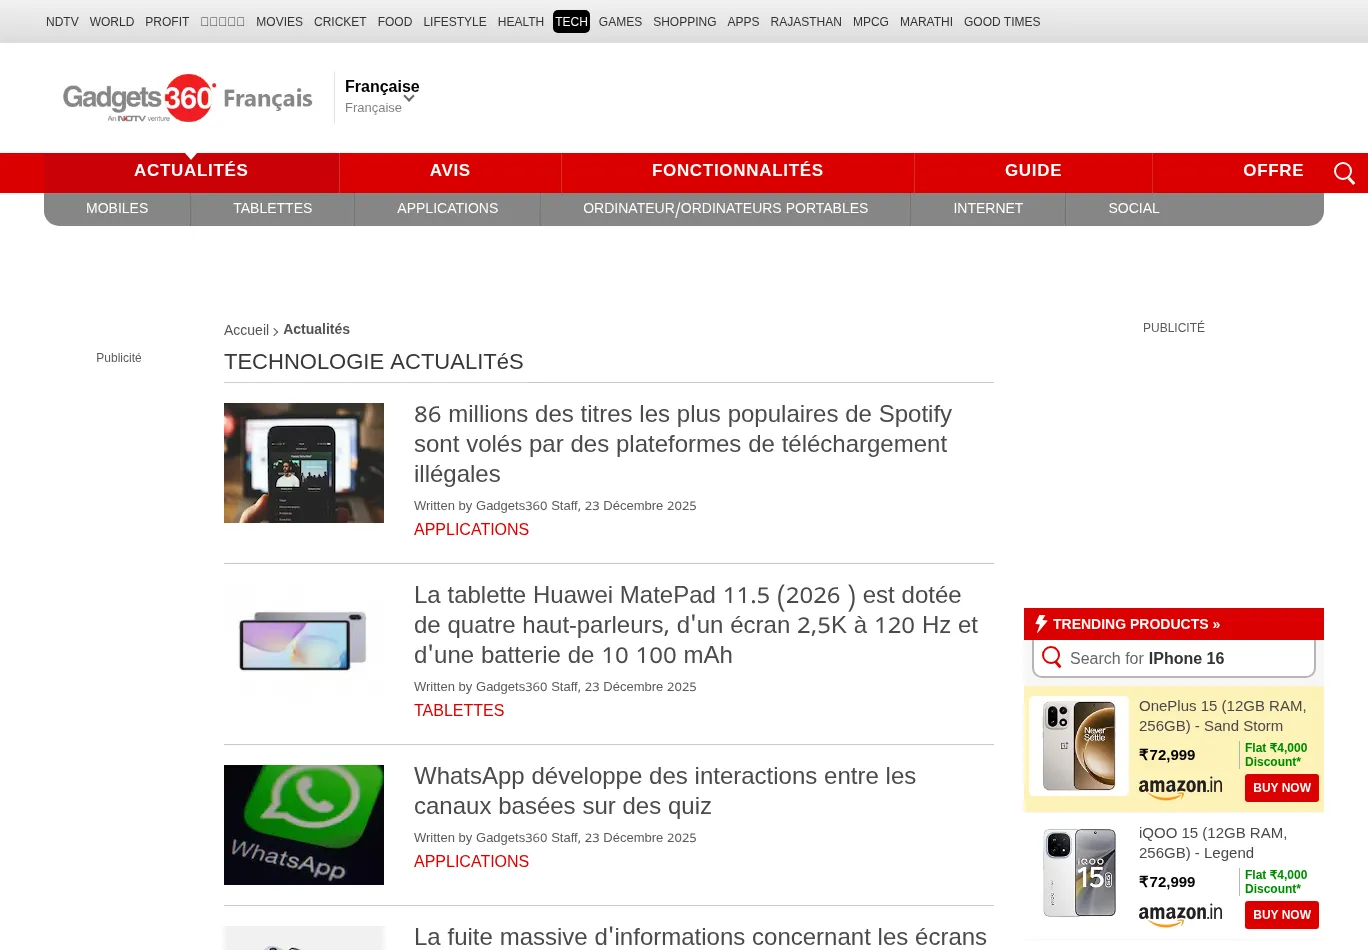Click the Spotify article thumbnail image
This screenshot has height=950, width=1368.
pyautogui.click(x=304, y=463)
